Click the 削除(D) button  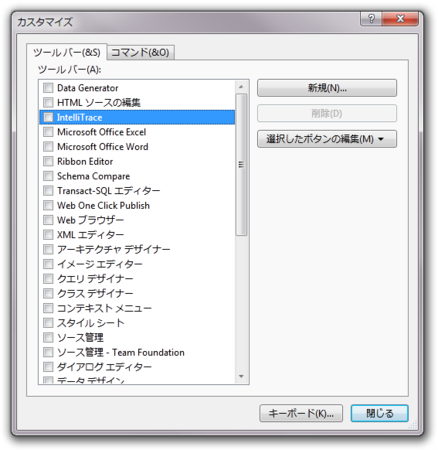coord(327,113)
